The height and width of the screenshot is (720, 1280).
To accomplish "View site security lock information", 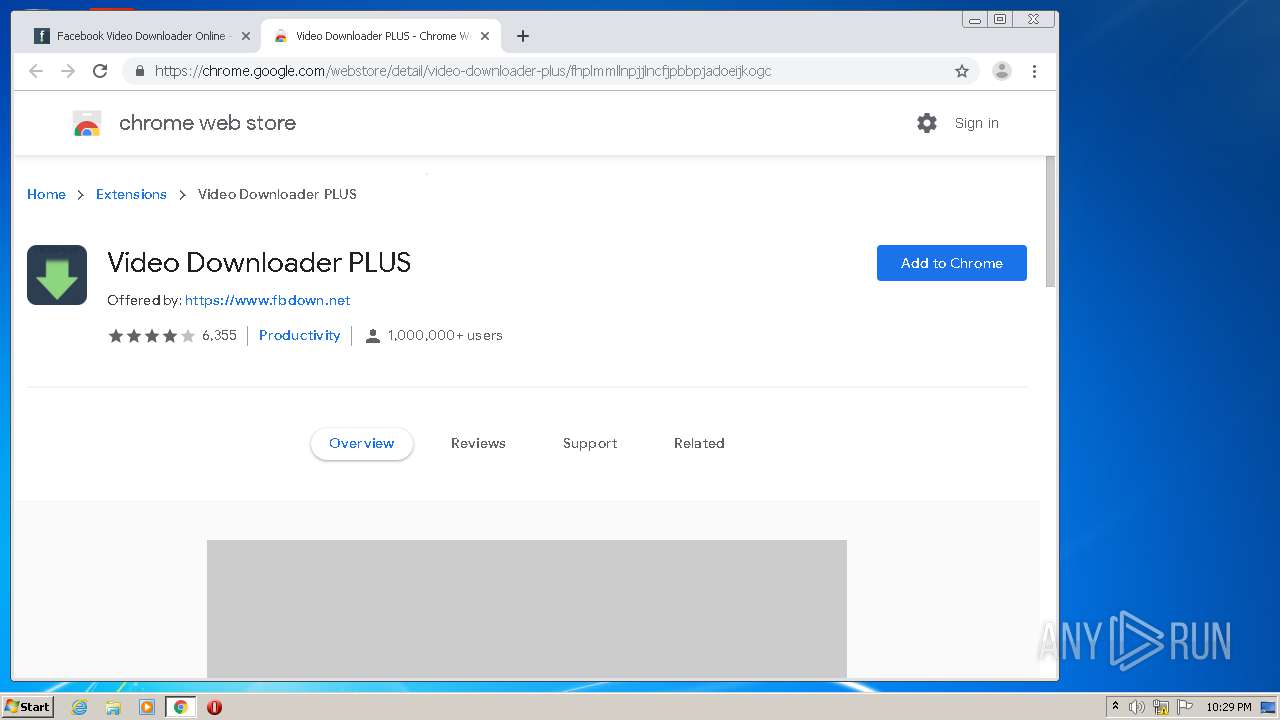I will (x=139, y=71).
